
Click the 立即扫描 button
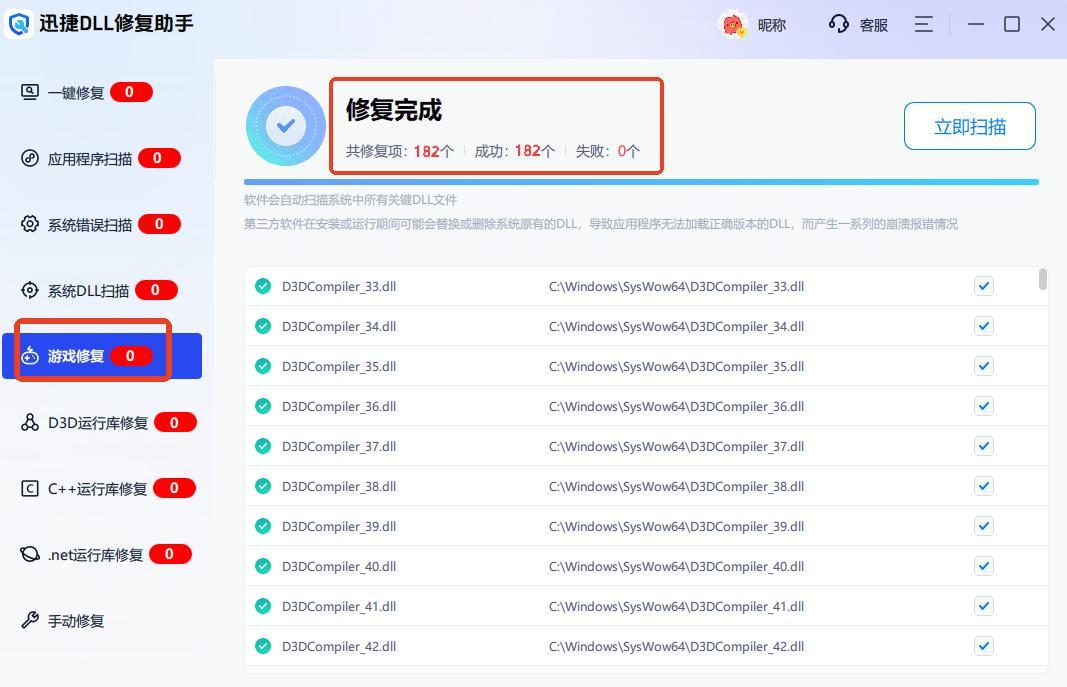tap(969, 126)
